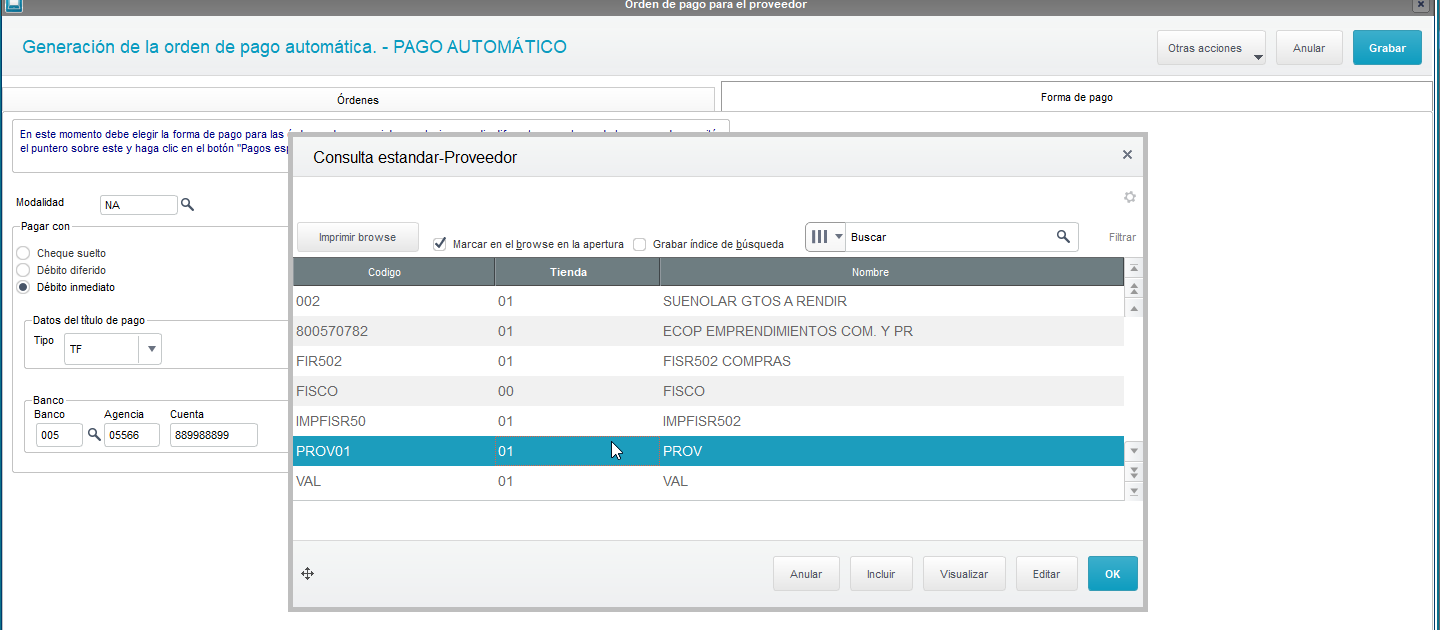Select the FIR502 supplier row
Image resolution: width=1440 pixels, height=630 pixels.
point(708,361)
